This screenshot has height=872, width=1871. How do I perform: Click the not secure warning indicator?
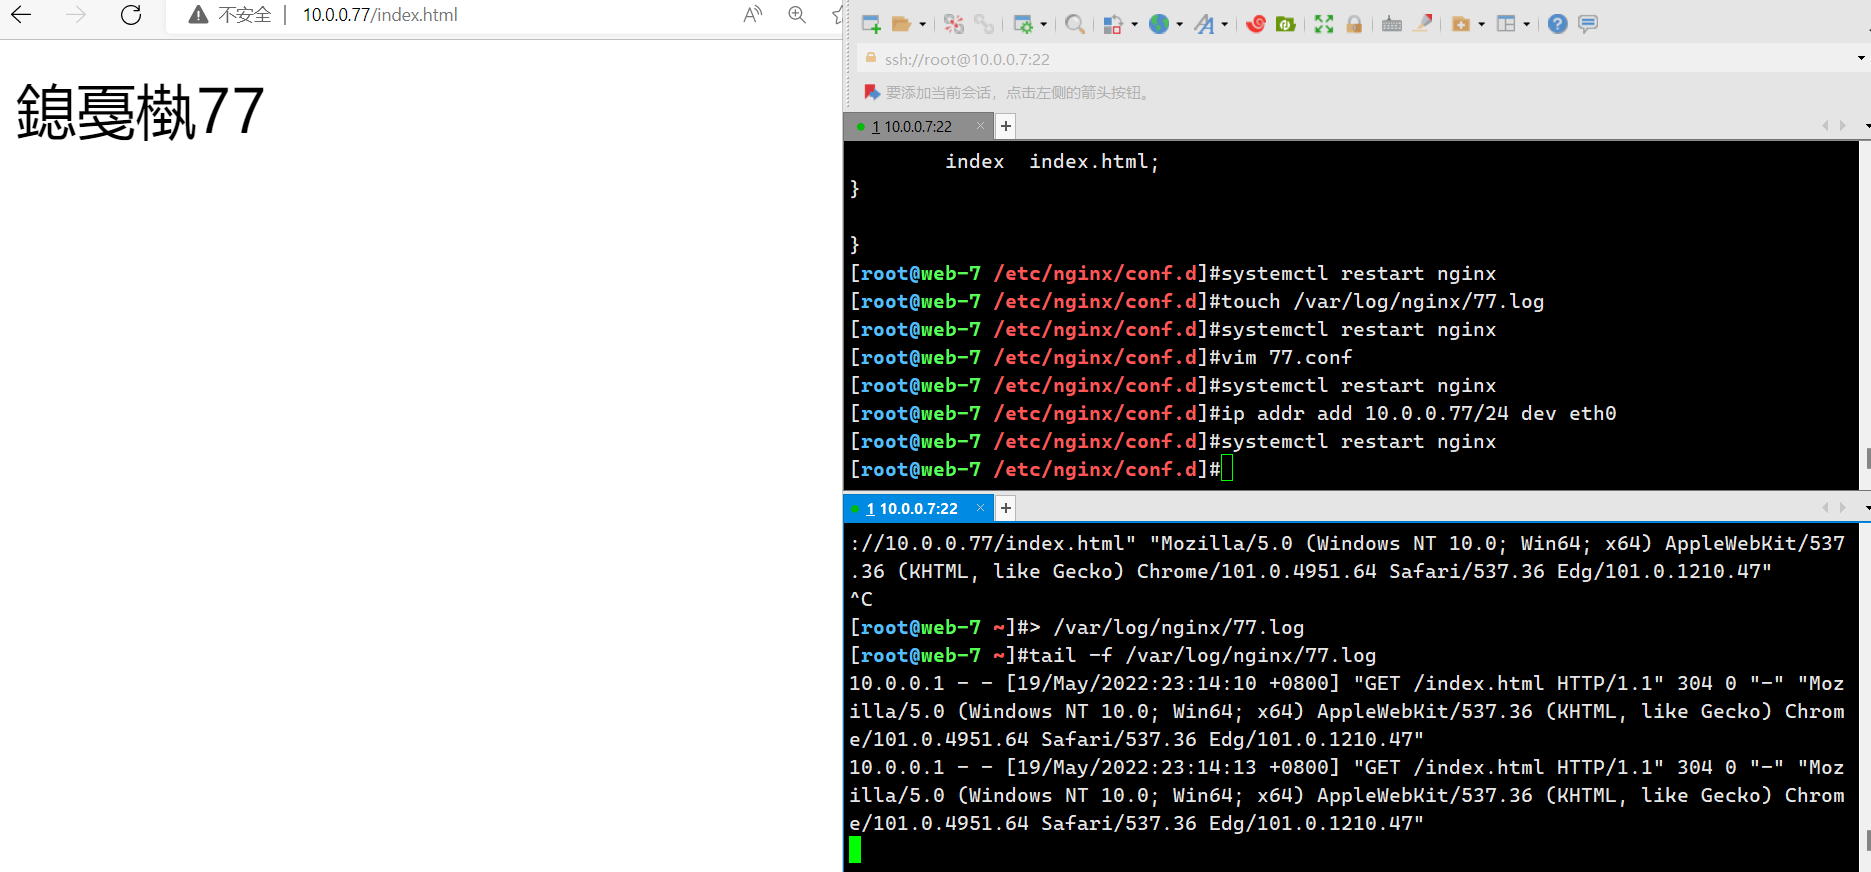[230, 15]
